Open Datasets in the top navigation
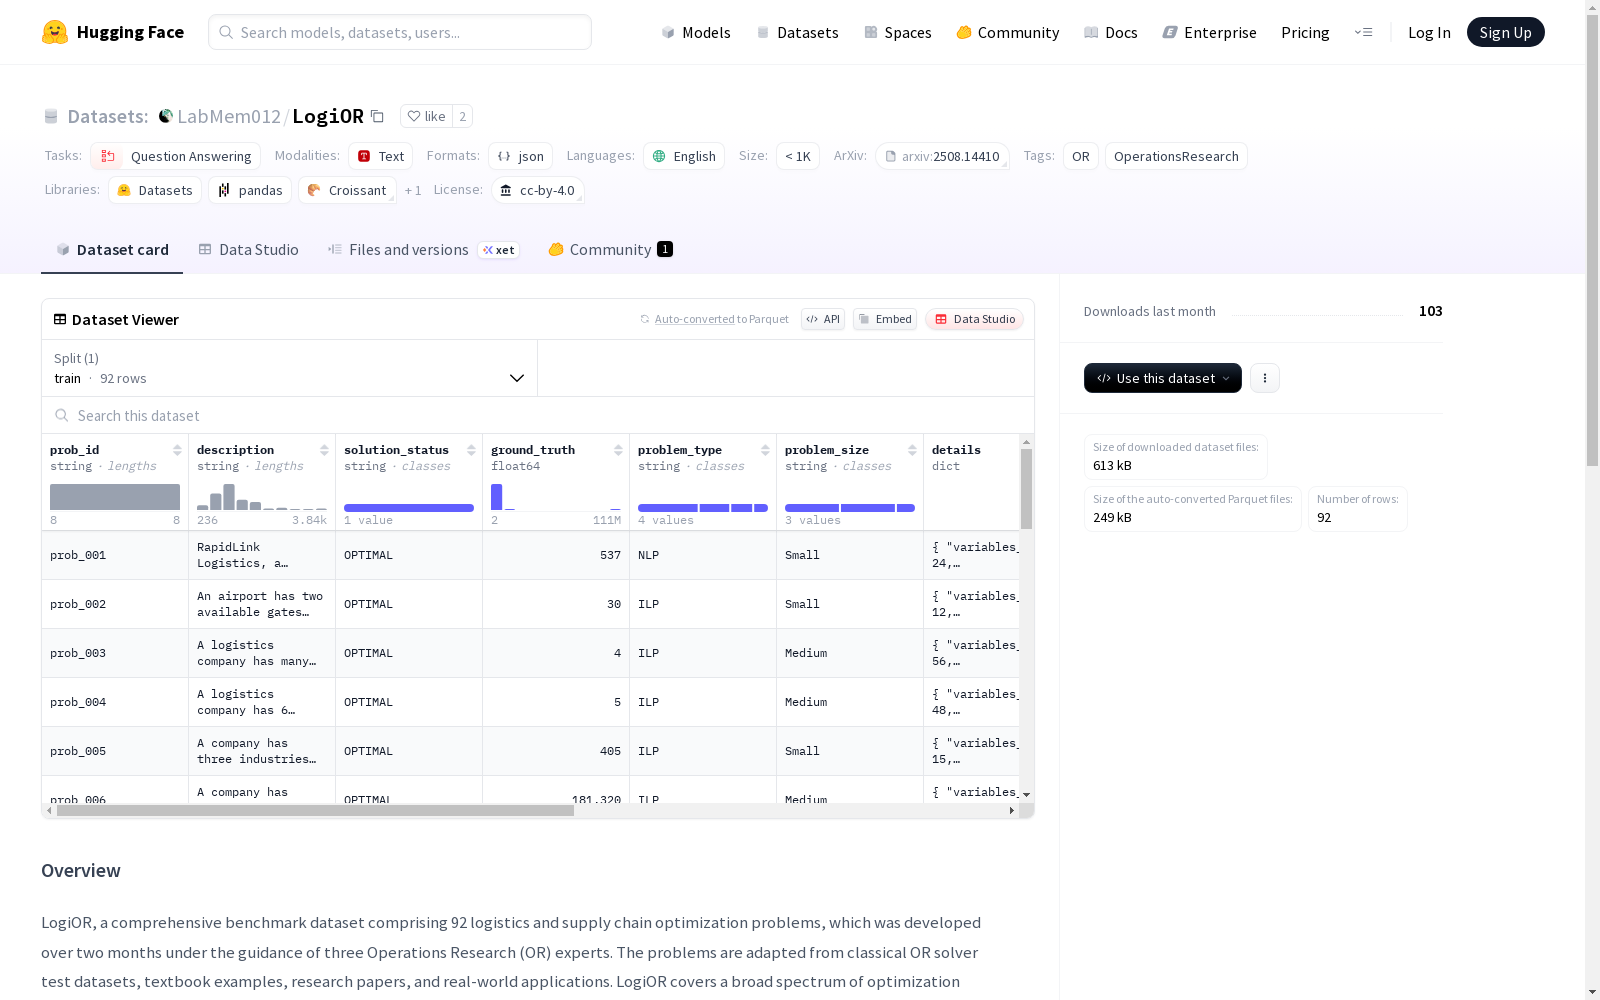Image resolution: width=1600 pixels, height=1000 pixels. [x=797, y=32]
